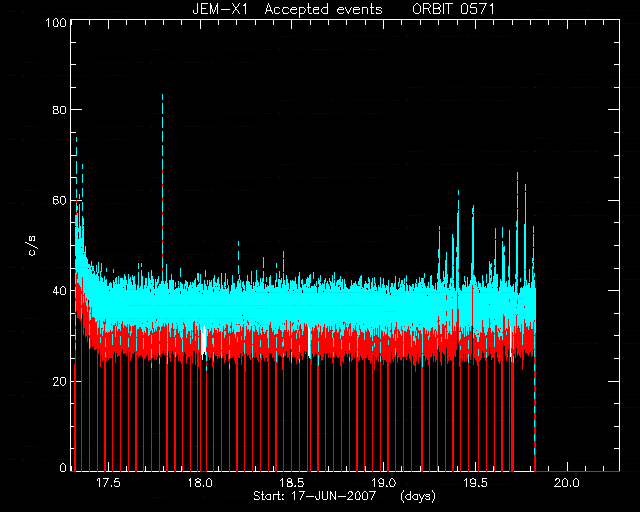This screenshot has height=512, width=640.
Task: Click the x-axis tick label '18.5'
Action: [292, 483]
